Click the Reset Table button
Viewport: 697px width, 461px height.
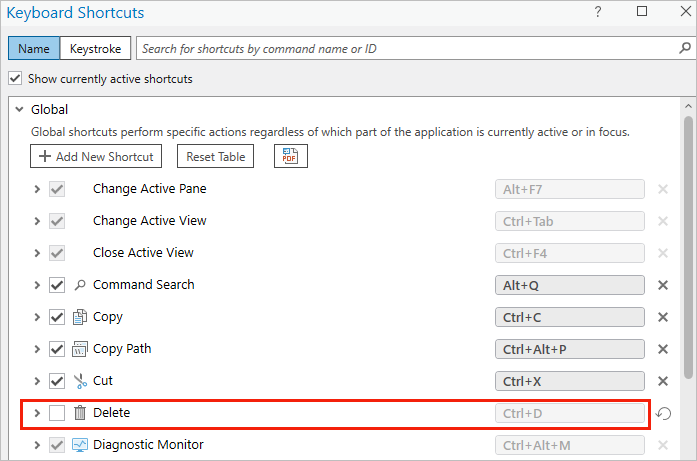coord(216,156)
